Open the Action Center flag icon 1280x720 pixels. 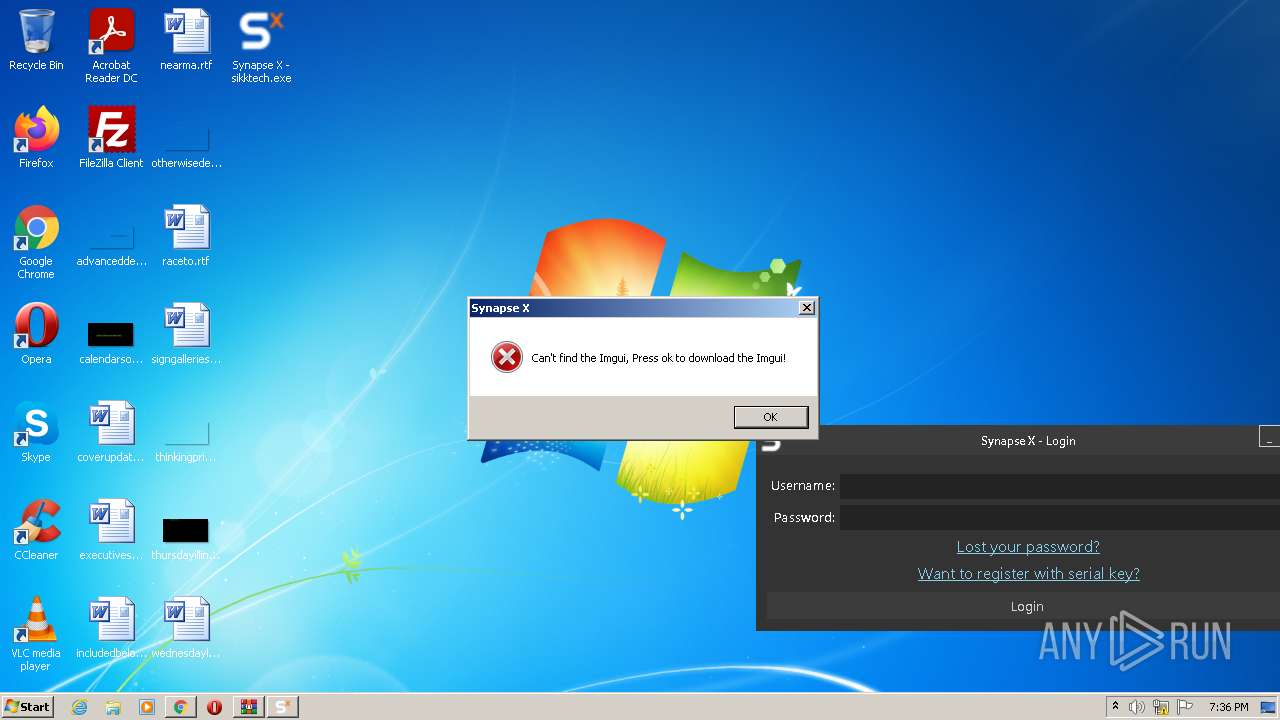[x=1185, y=707]
